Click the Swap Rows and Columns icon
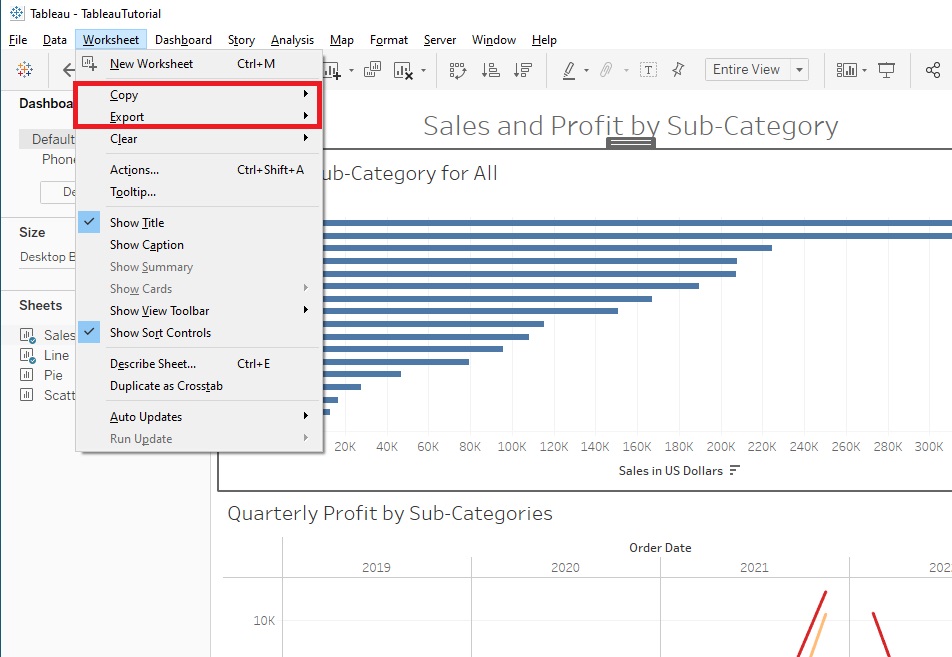952x657 pixels. (458, 70)
